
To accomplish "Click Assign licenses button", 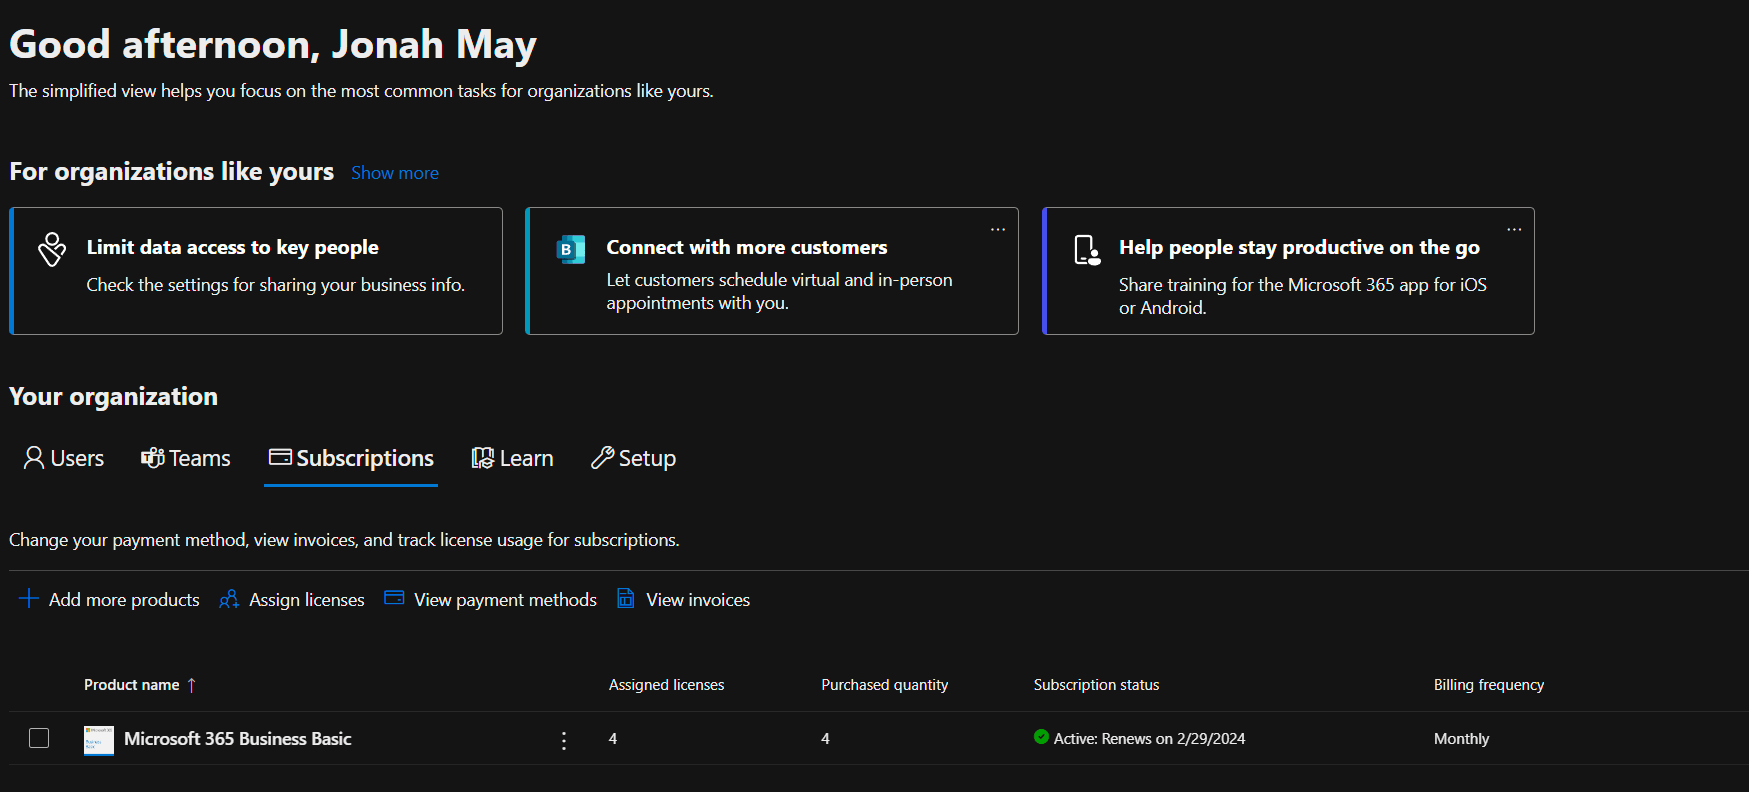I will [292, 599].
